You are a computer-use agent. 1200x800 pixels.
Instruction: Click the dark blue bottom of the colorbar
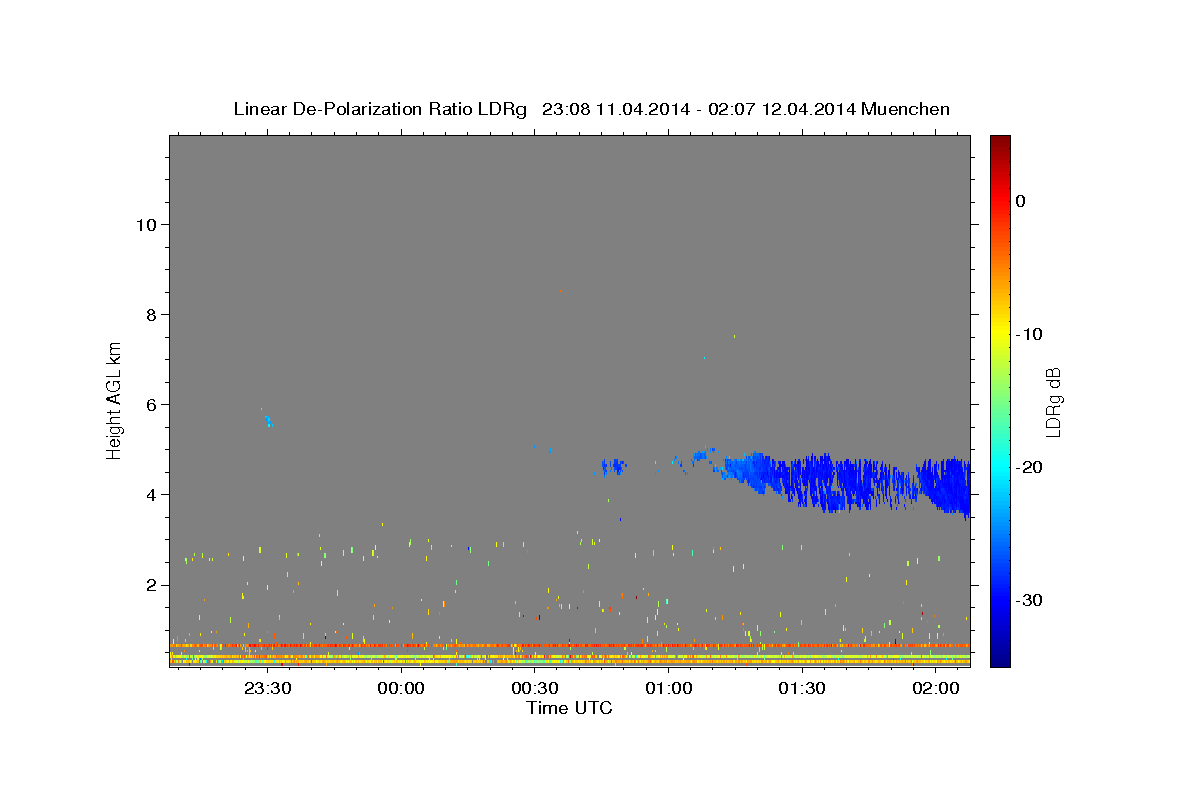pyautogui.click(x=1000, y=658)
